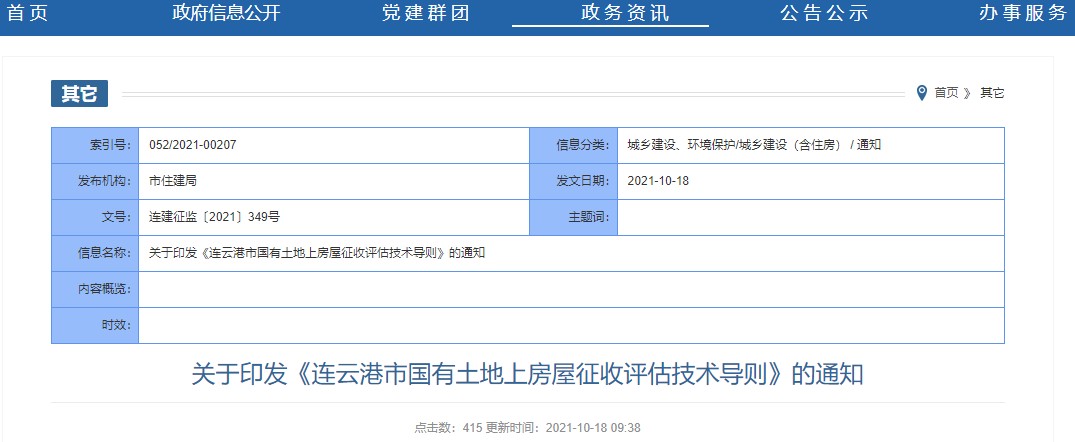Screen dimensions: 1075x442
Task: Select the 政务资讯 navigation tab
Action: point(625,14)
